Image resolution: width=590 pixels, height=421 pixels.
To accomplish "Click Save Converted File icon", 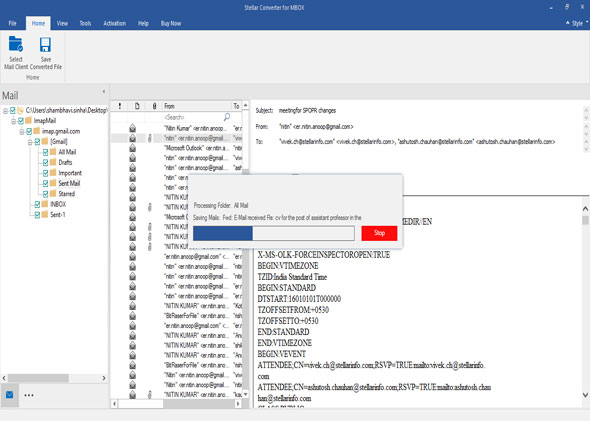I will click(x=46, y=44).
